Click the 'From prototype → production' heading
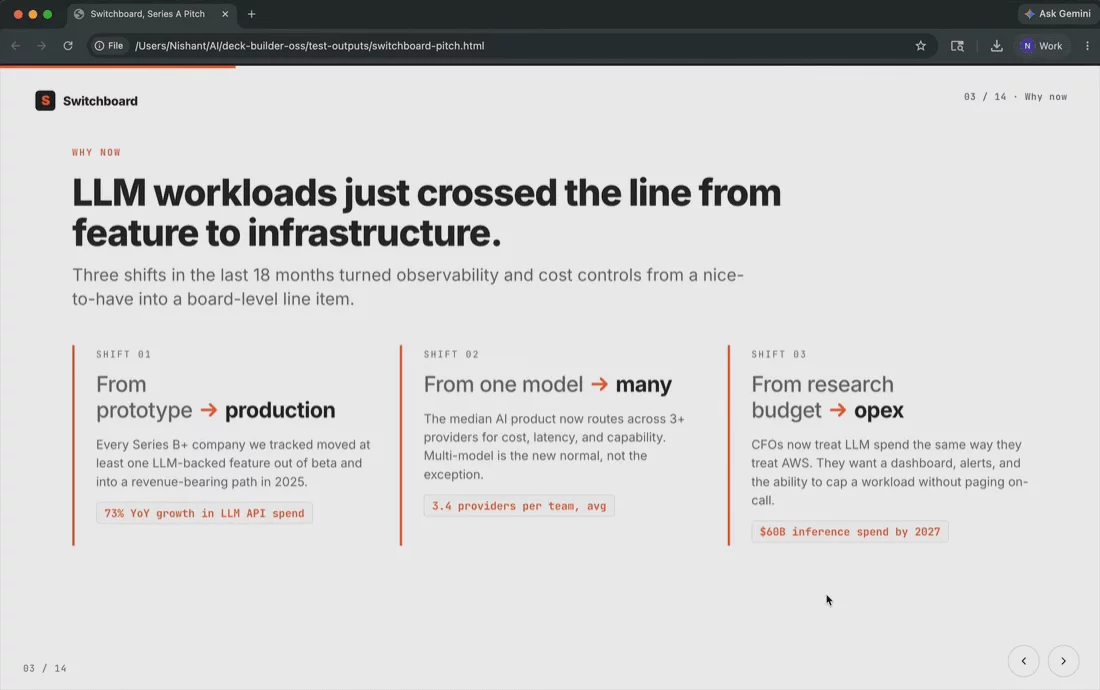This screenshot has height=690, width=1100. tap(215, 397)
